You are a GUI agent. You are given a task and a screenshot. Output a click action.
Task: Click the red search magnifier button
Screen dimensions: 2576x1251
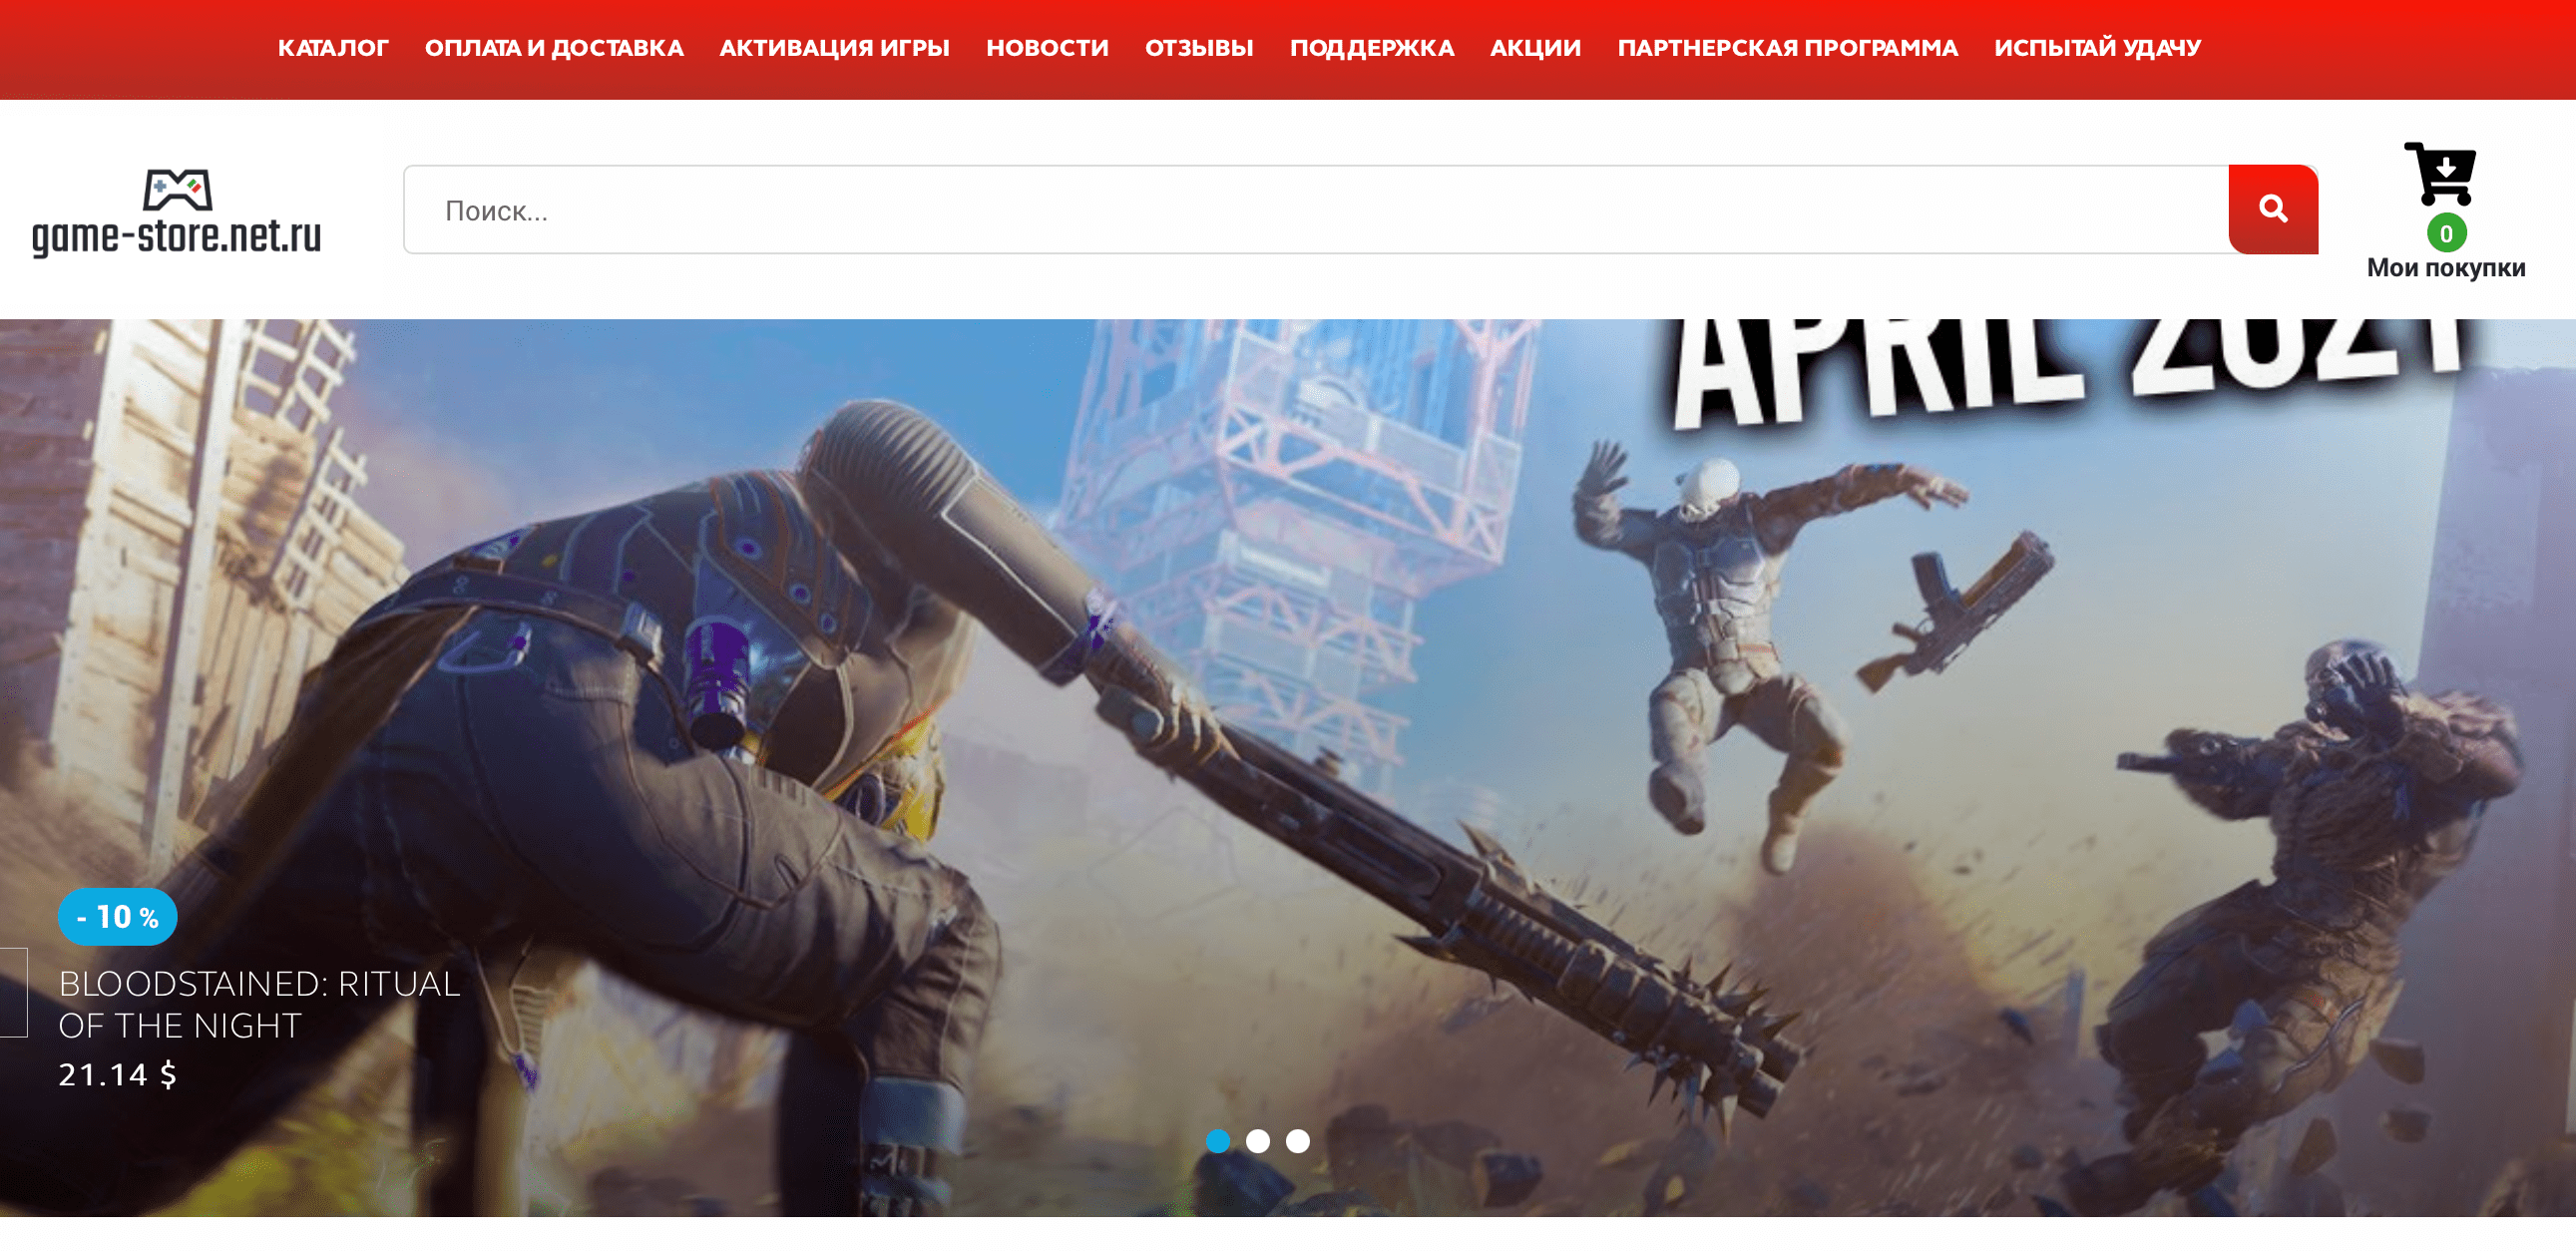[2273, 210]
